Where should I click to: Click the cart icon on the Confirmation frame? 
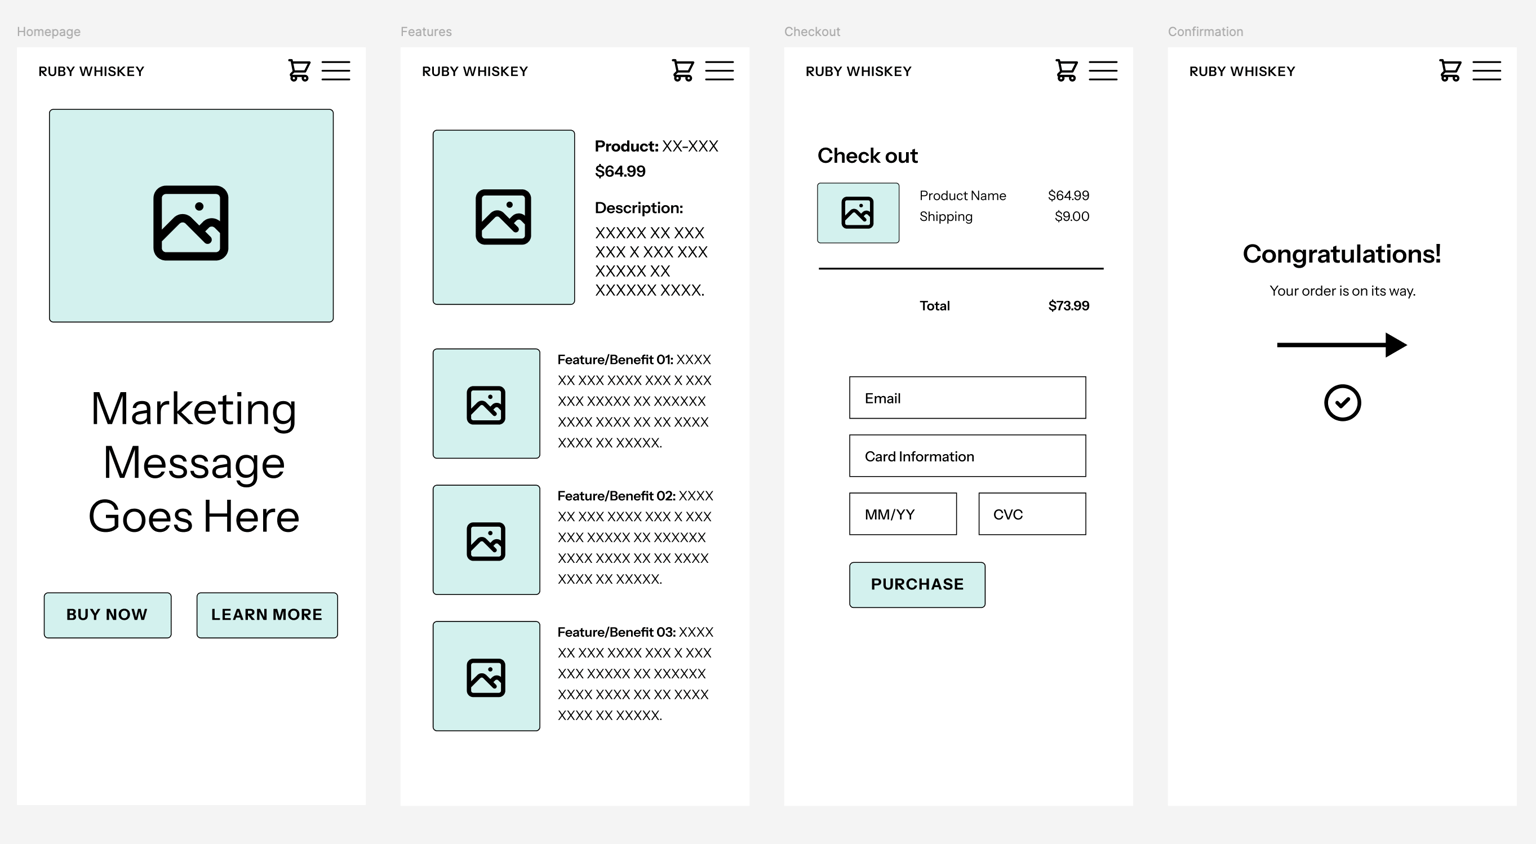1450,70
